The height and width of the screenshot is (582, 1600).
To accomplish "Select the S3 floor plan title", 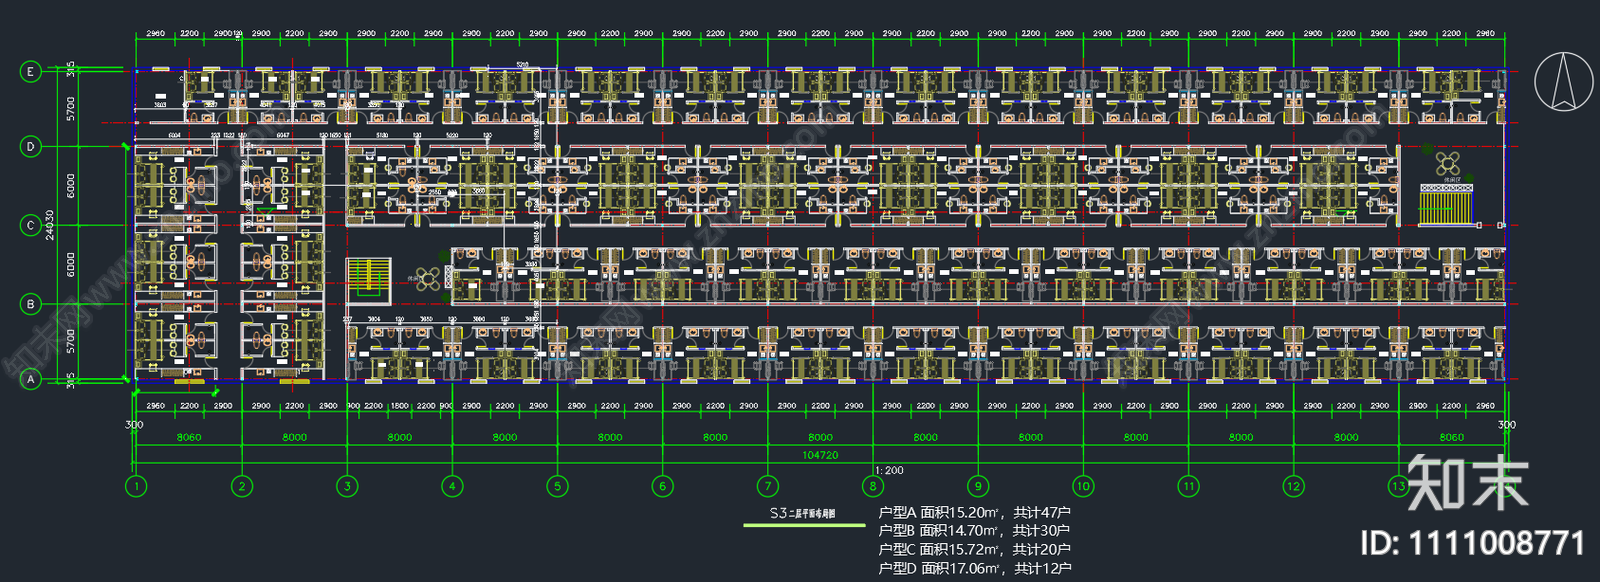I will click(x=802, y=514).
